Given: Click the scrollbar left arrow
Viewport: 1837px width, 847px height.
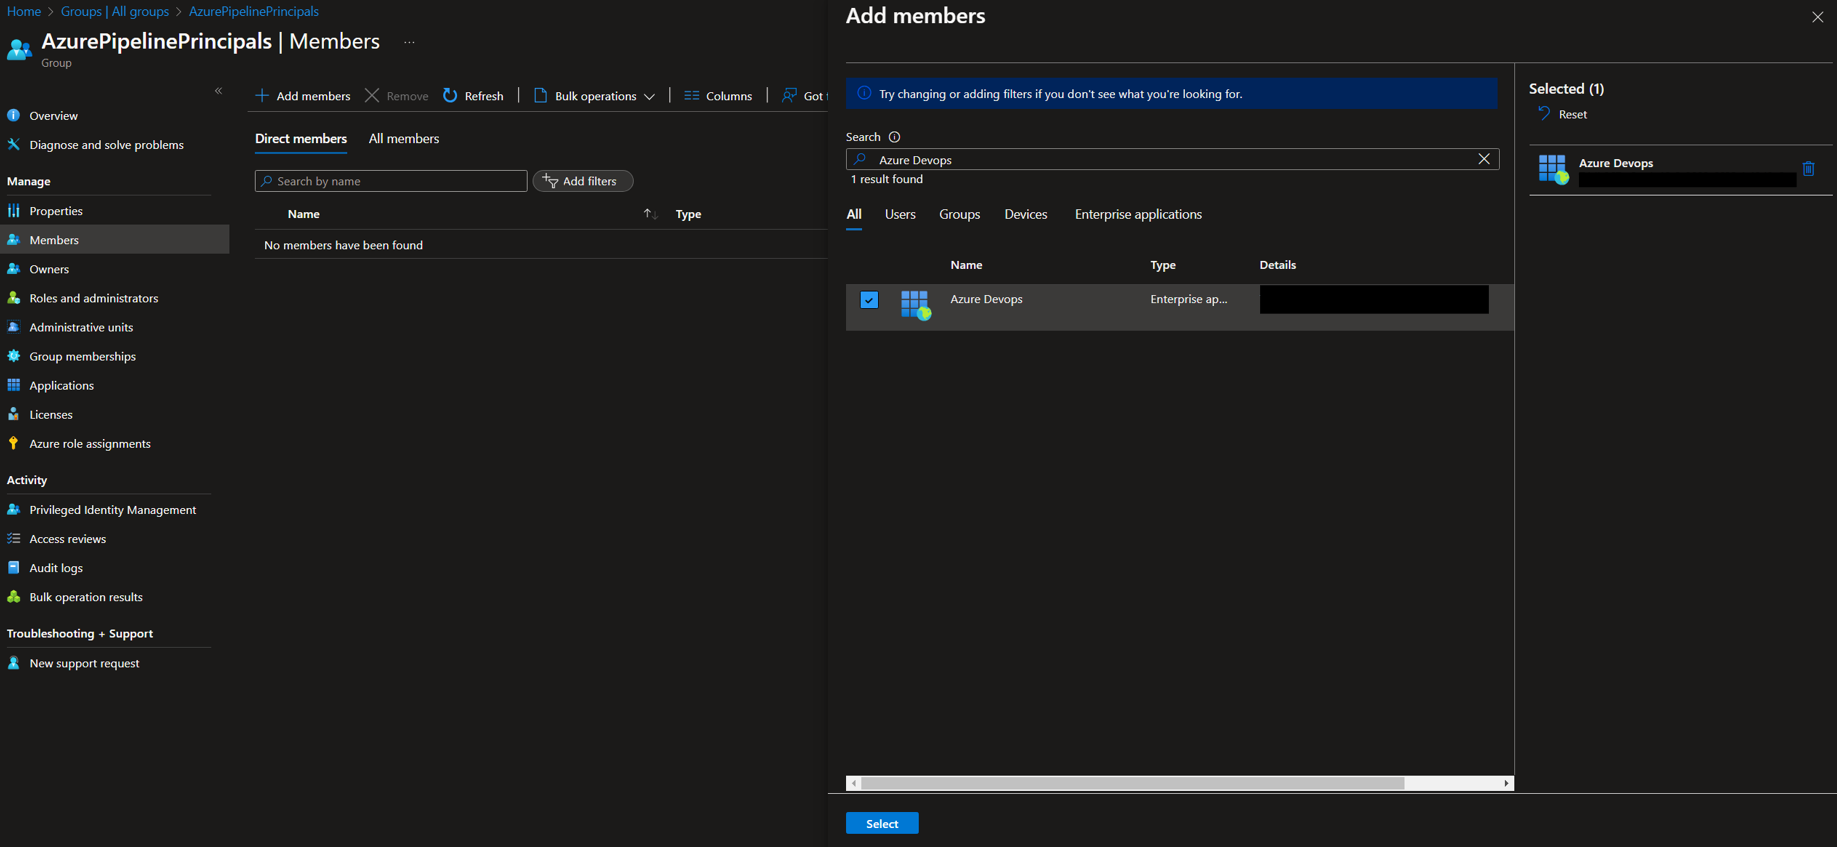Looking at the screenshot, I should click(853, 783).
